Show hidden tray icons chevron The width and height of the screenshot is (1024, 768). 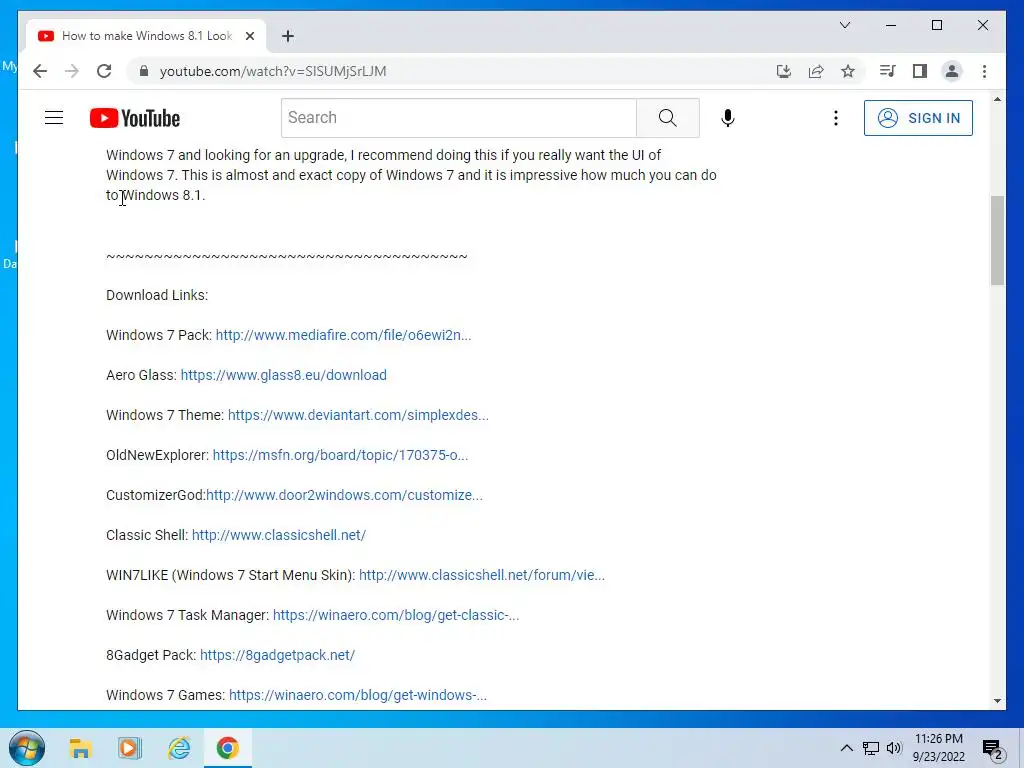[x=846, y=748]
